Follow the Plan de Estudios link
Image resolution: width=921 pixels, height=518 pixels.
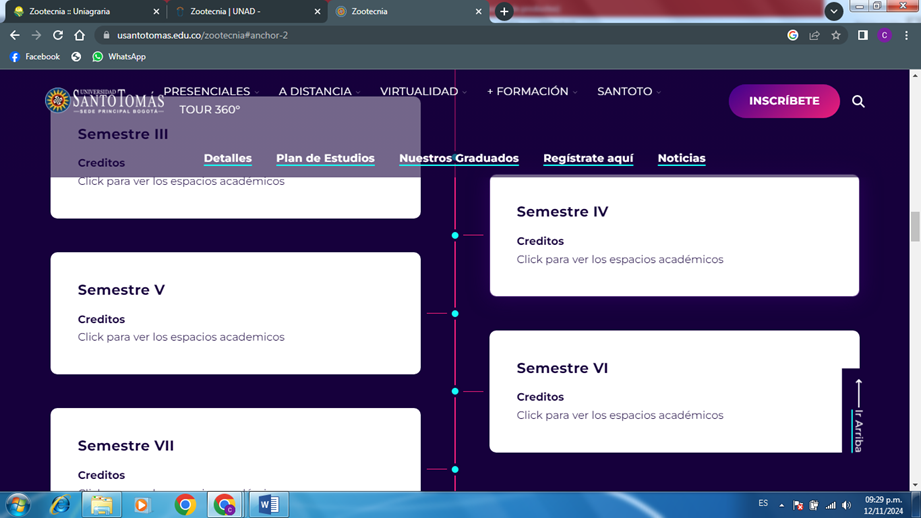(x=325, y=158)
